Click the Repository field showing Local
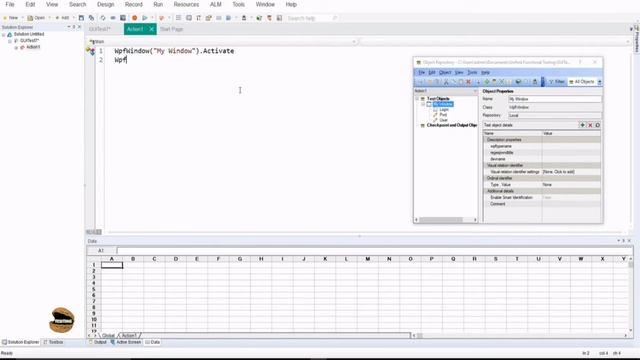The height and width of the screenshot is (360, 640). point(555,116)
